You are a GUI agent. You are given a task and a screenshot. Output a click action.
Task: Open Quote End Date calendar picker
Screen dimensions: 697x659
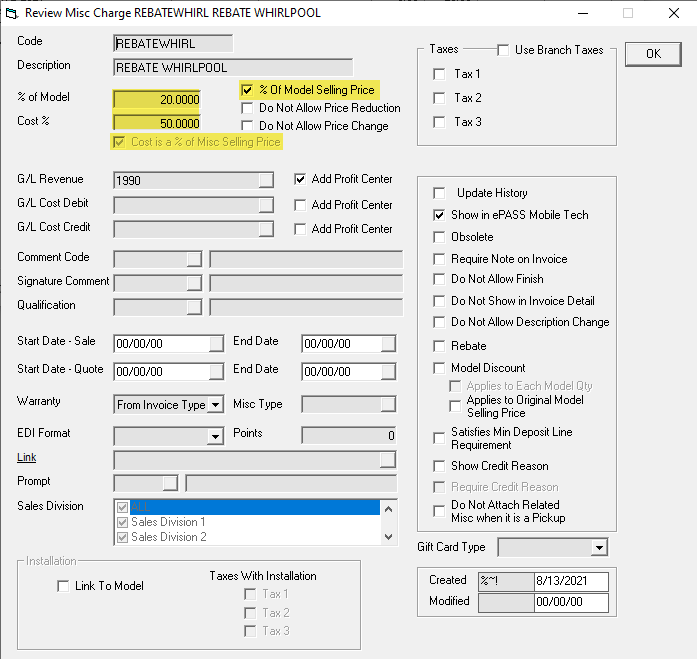coord(388,371)
